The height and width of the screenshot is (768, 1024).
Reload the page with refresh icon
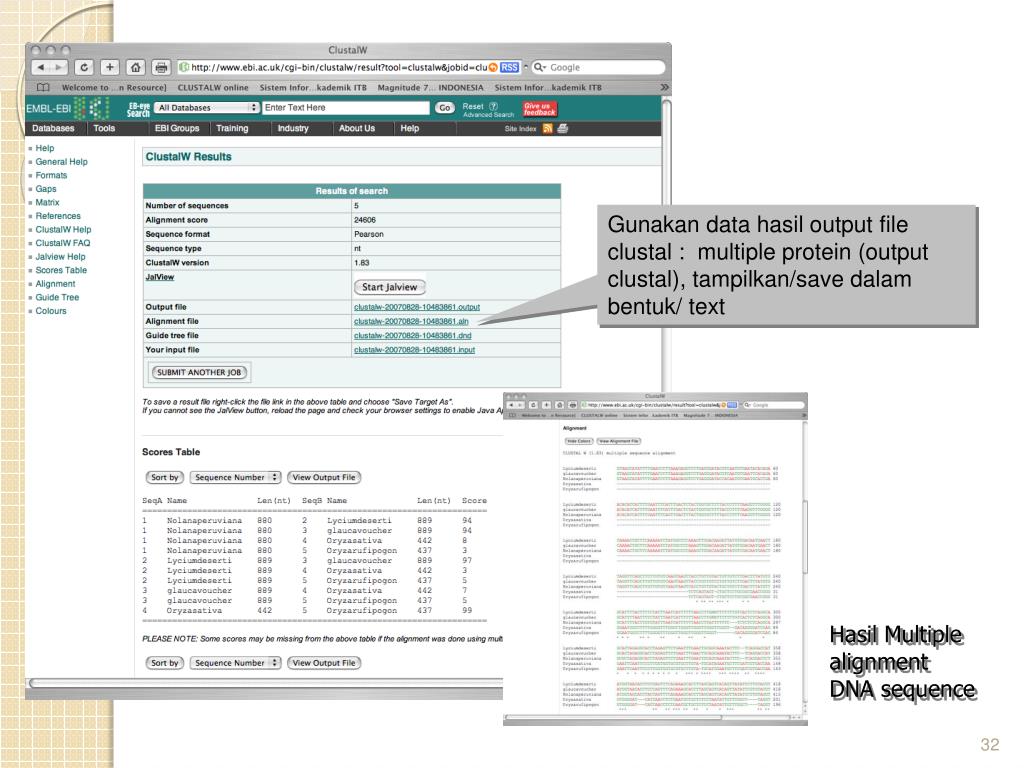[84, 67]
